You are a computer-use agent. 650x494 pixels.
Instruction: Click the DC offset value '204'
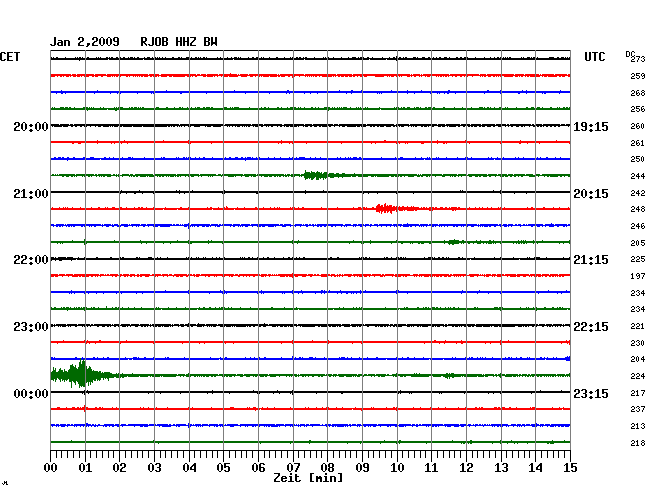pos(638,359)
